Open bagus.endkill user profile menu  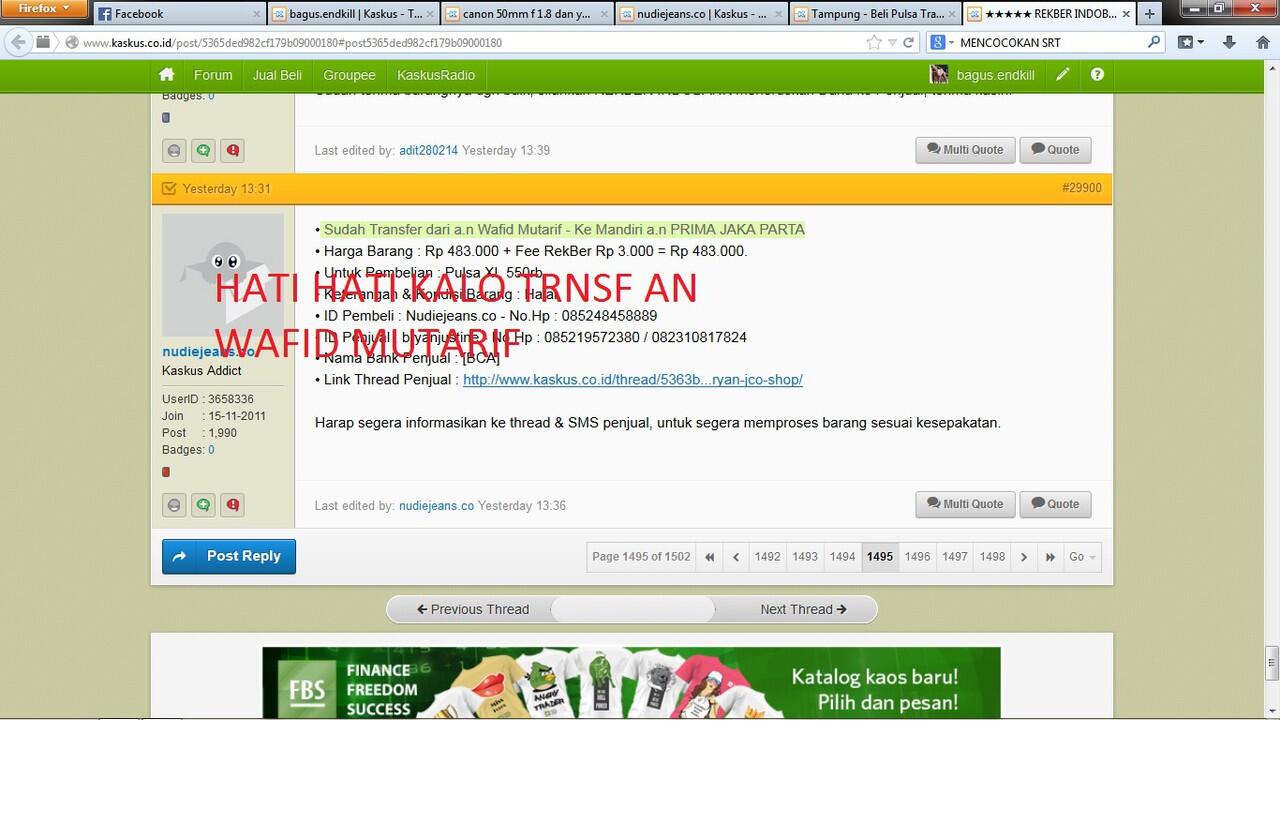(982, 75)
